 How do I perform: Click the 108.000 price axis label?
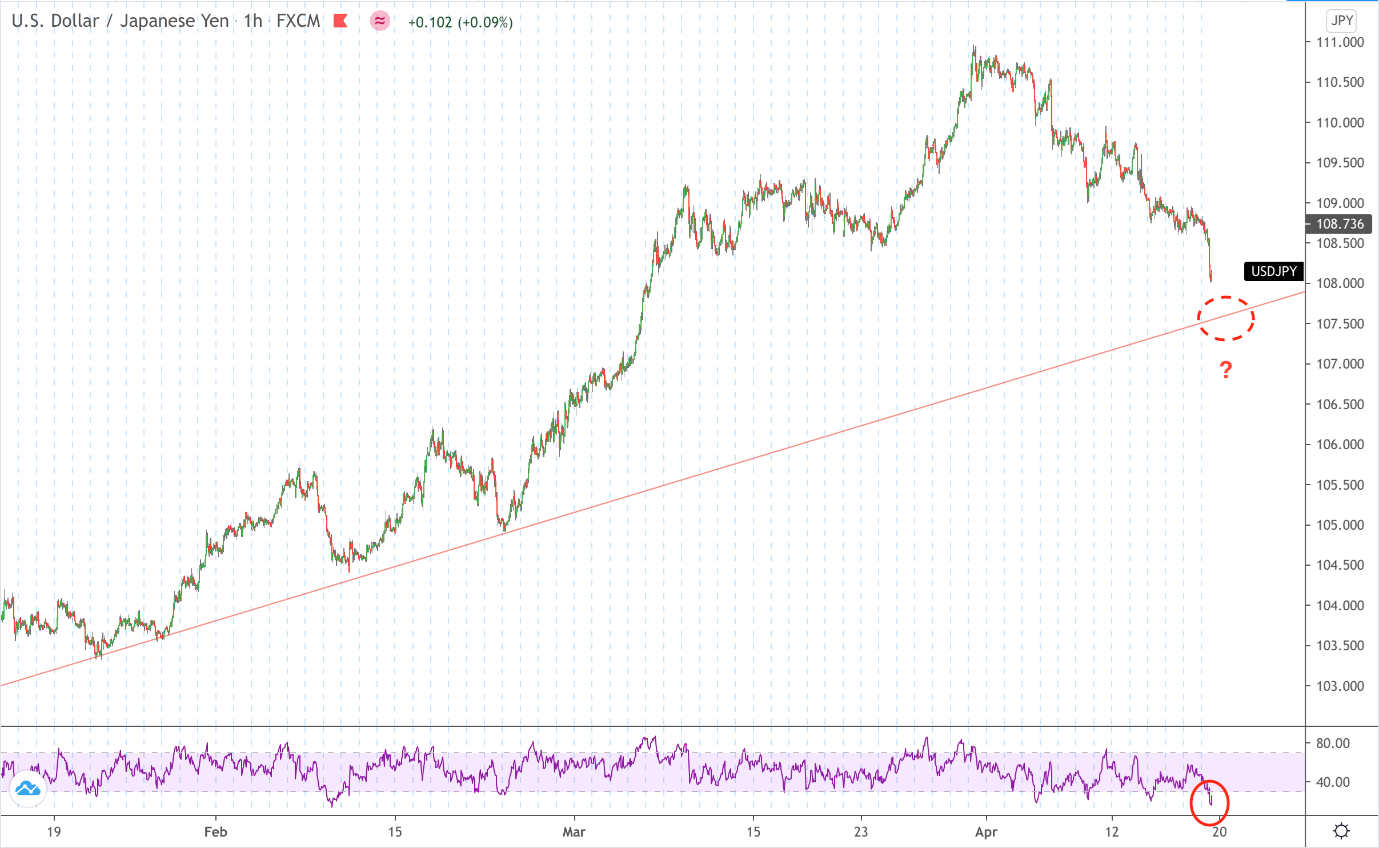[x=1338, y=284]
